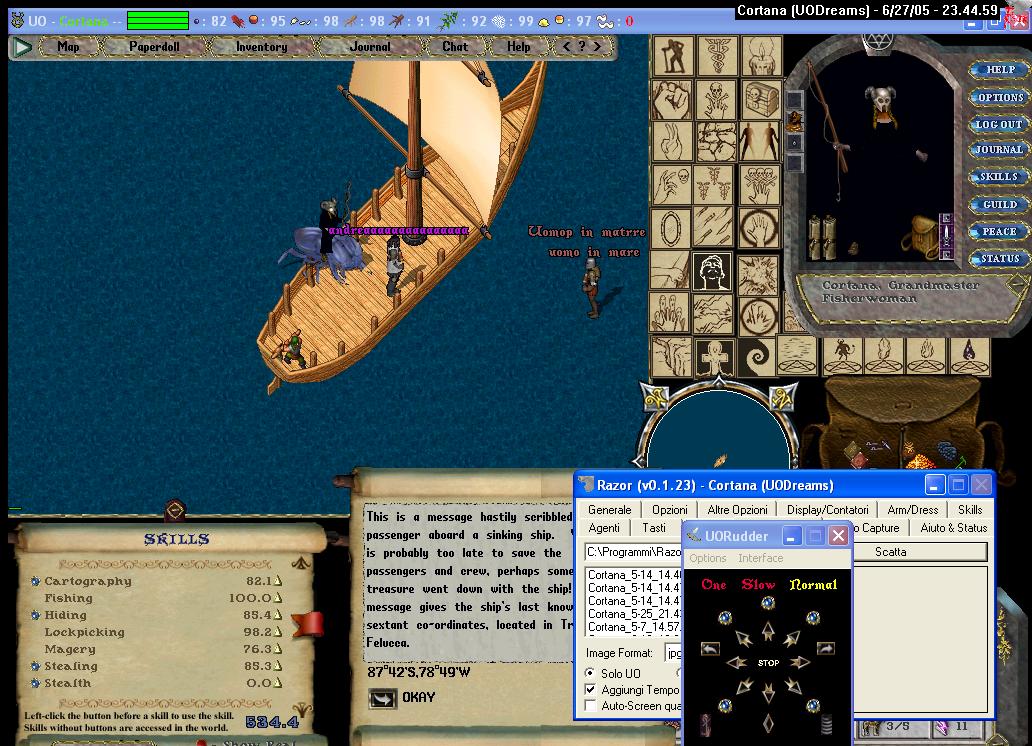Expand the skills scroll bottom ornament
This screenshot has width=1032, height=746.
[x=302, y=709]
